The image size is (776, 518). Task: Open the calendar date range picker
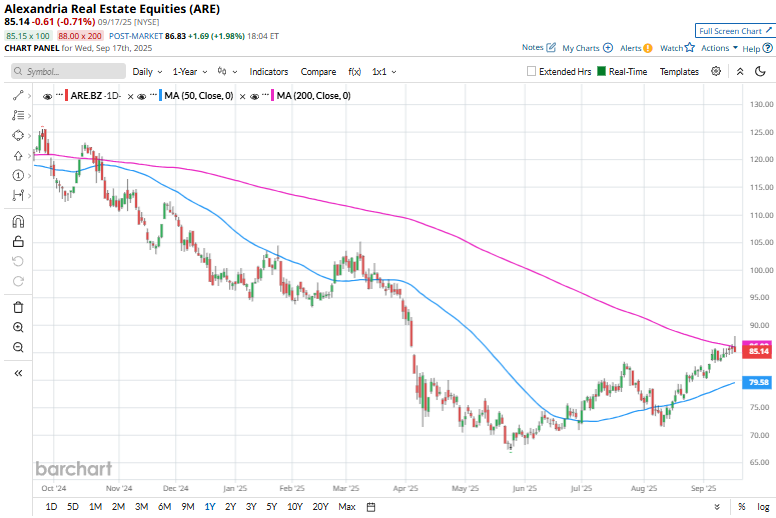click(371, 507)
